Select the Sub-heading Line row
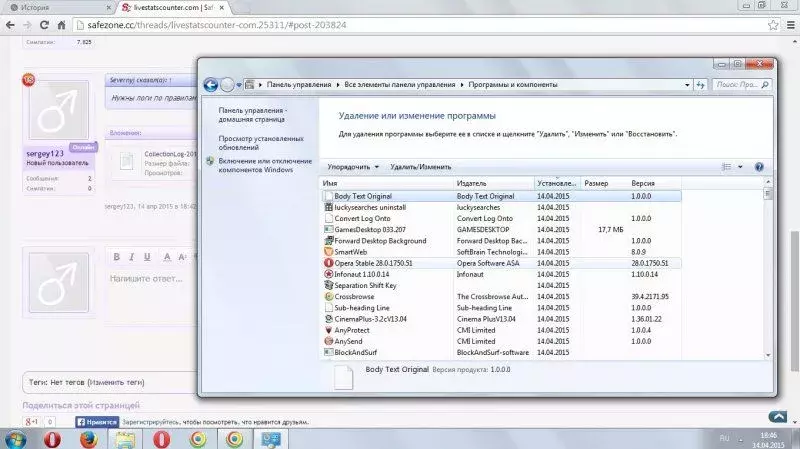Viewport: 800px width, 449px height. 501,308
